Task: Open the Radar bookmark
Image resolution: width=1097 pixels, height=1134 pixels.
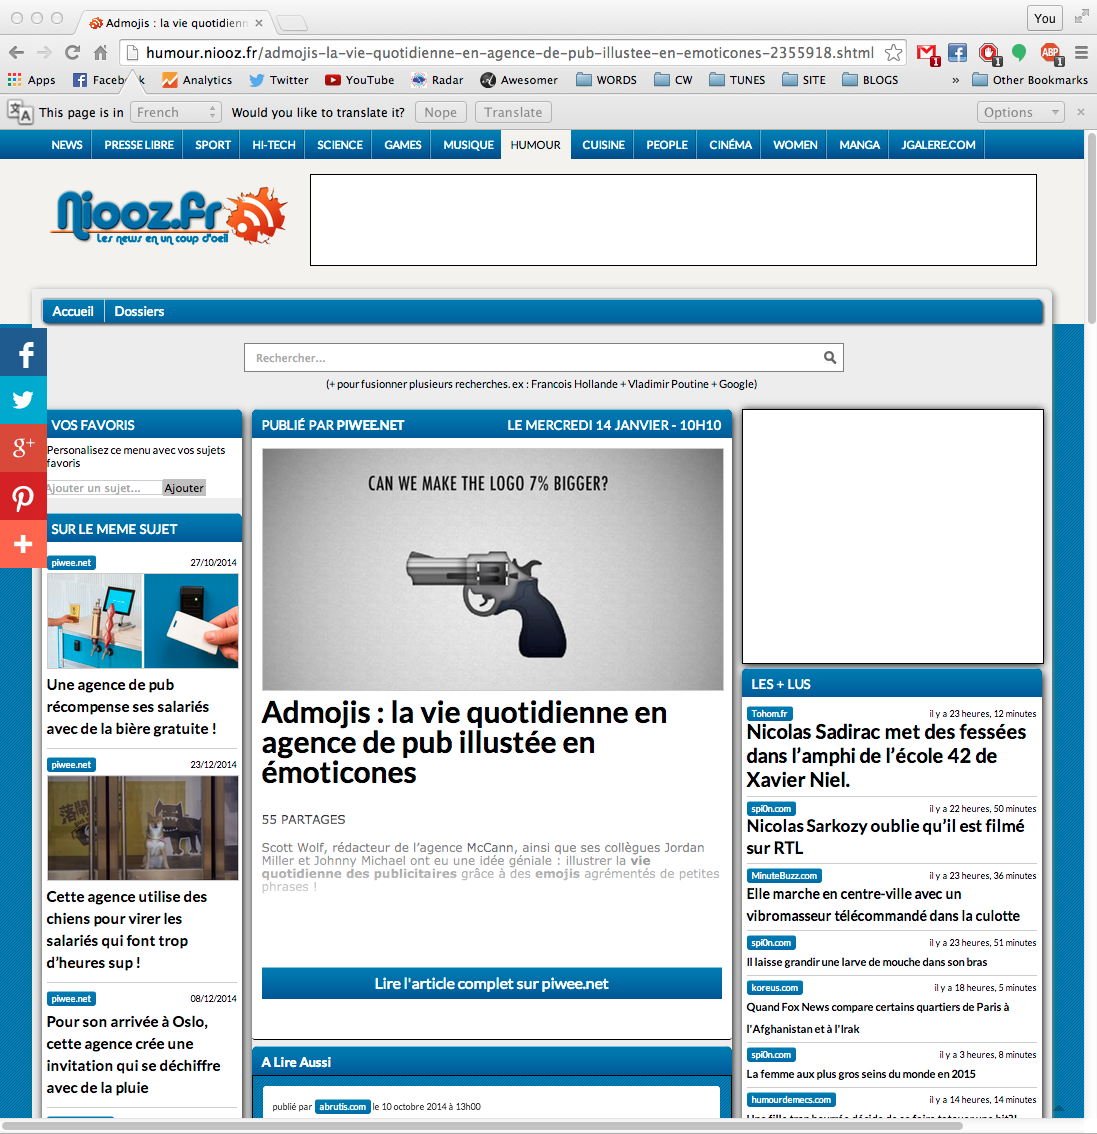Action: click(437, 80)
